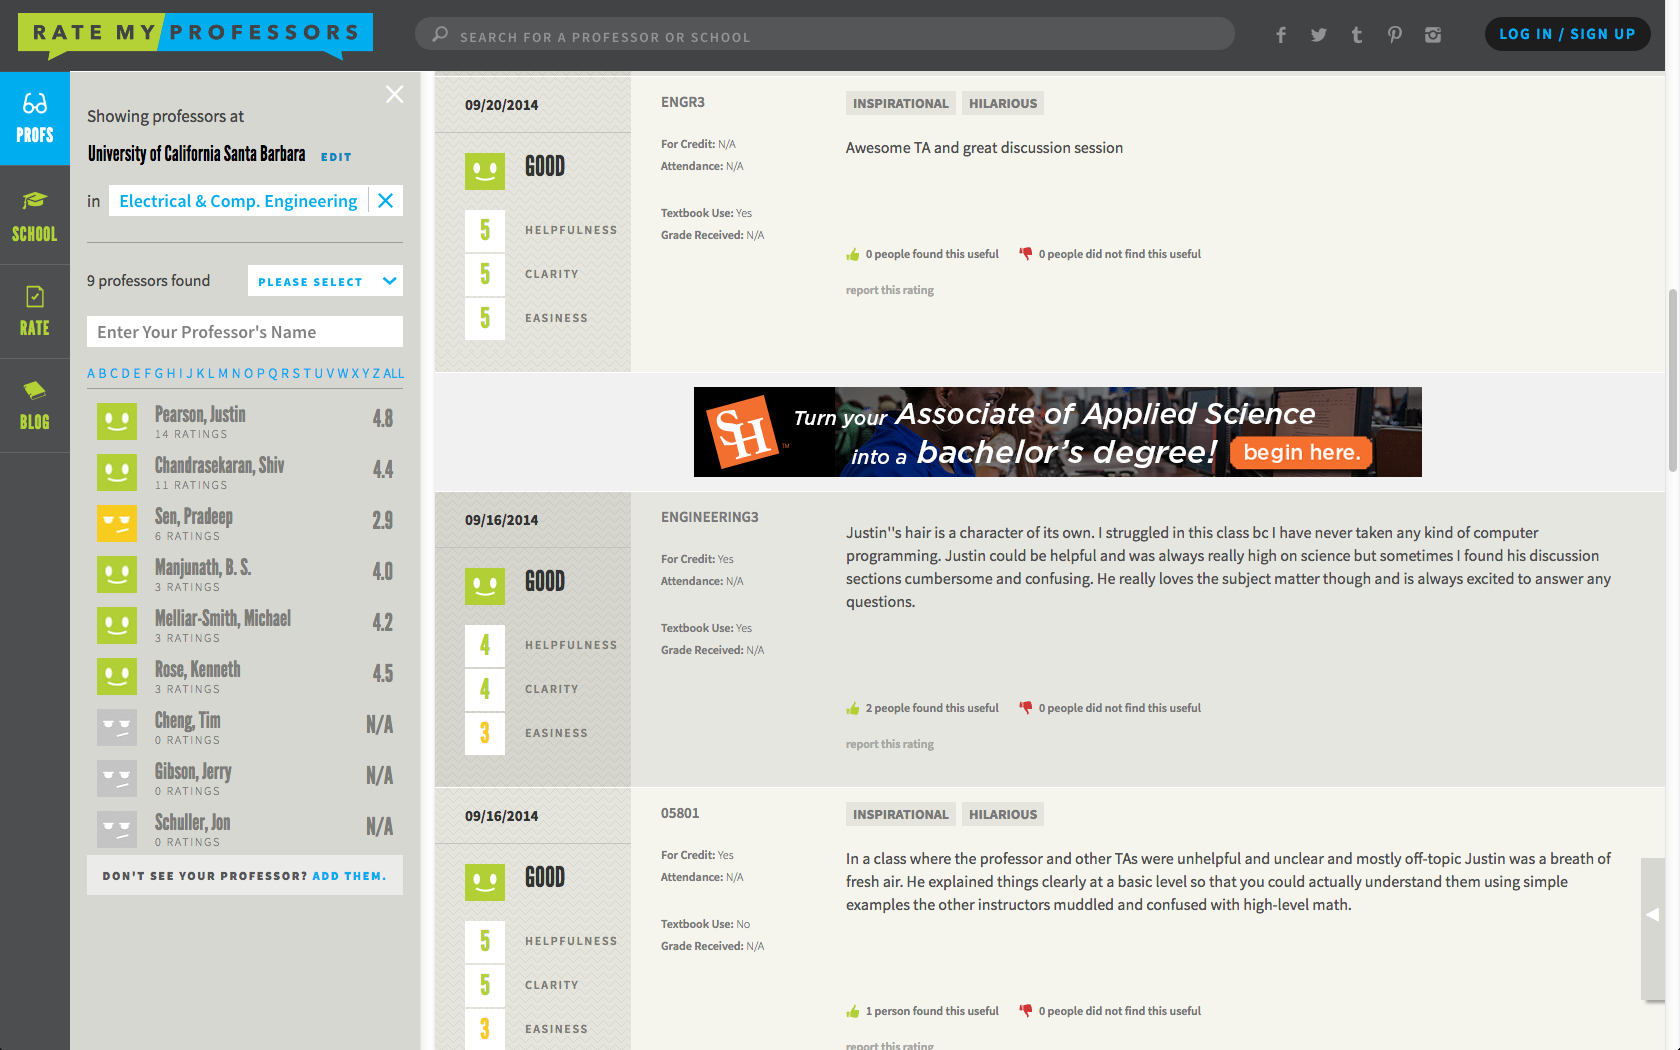Focus the Enter Your Professor's Name field
1680x1050 pixels.
(245, 332)
